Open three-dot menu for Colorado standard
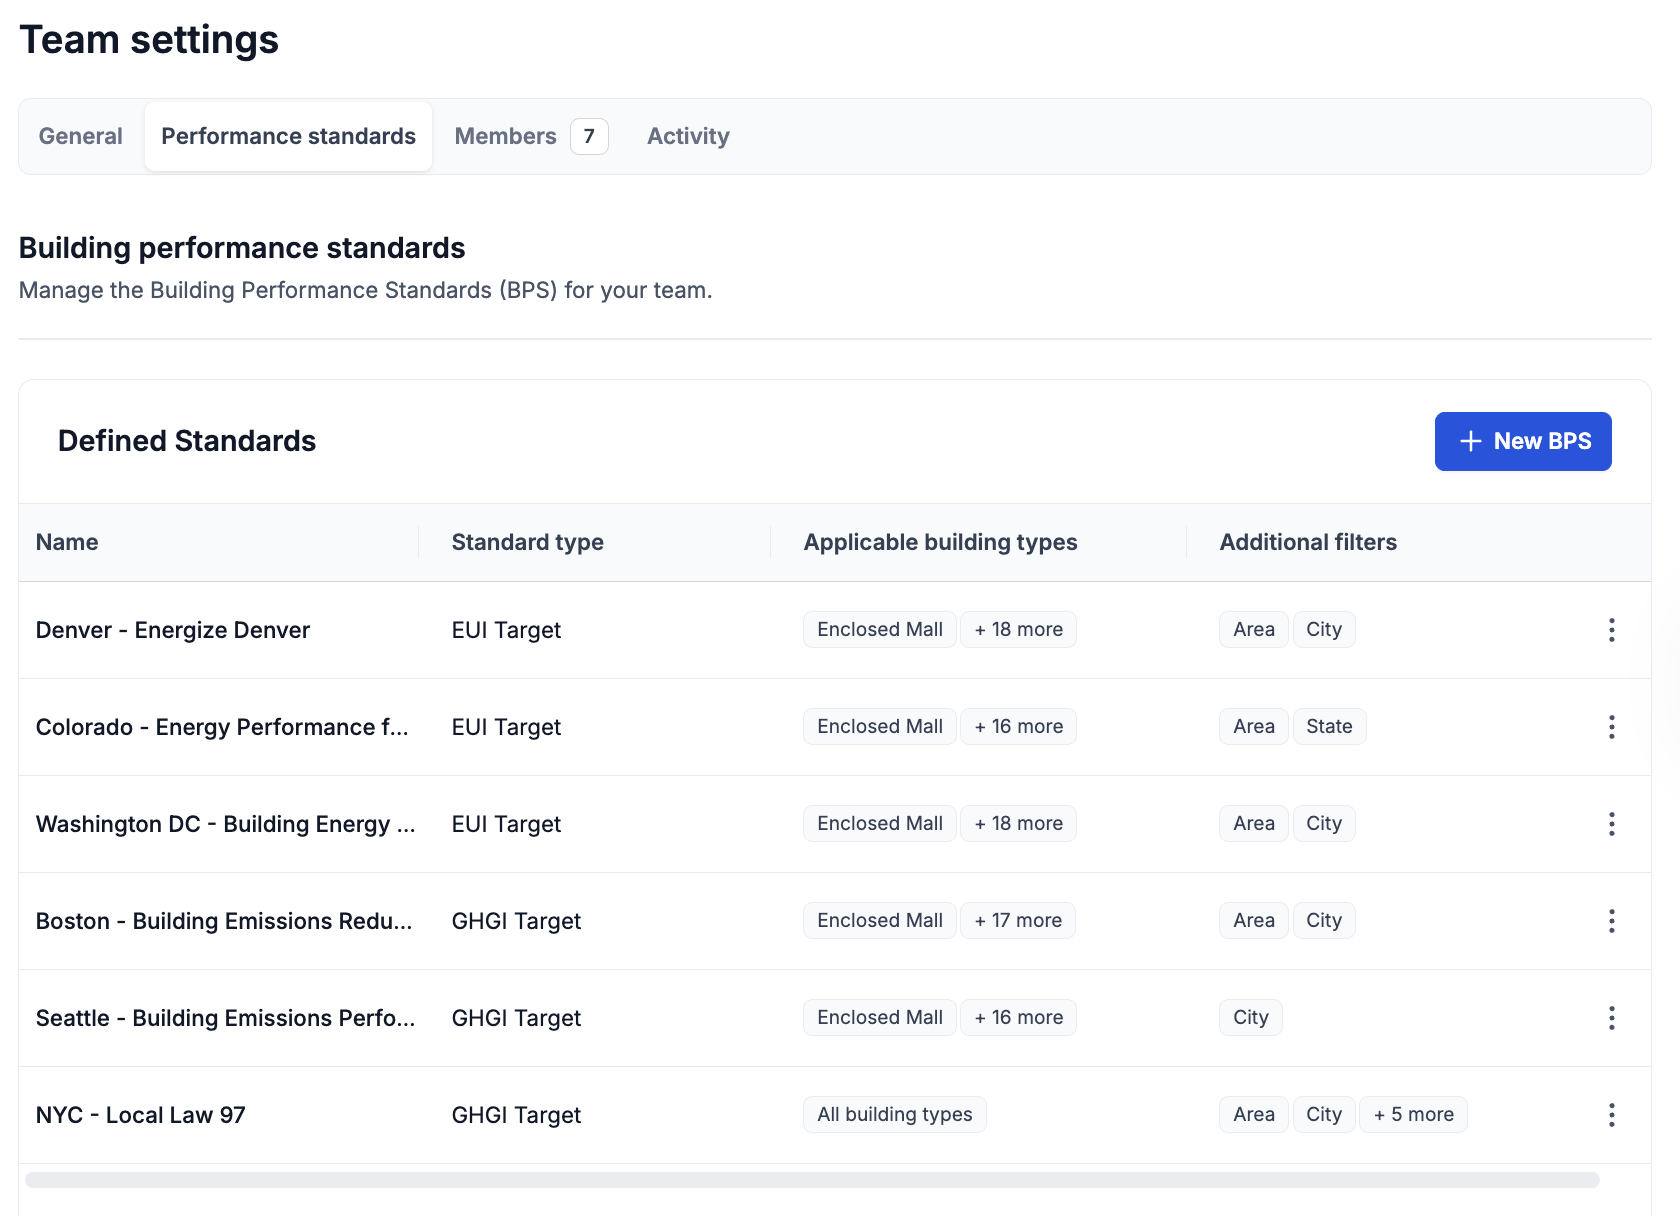 tap(1611, 727)
